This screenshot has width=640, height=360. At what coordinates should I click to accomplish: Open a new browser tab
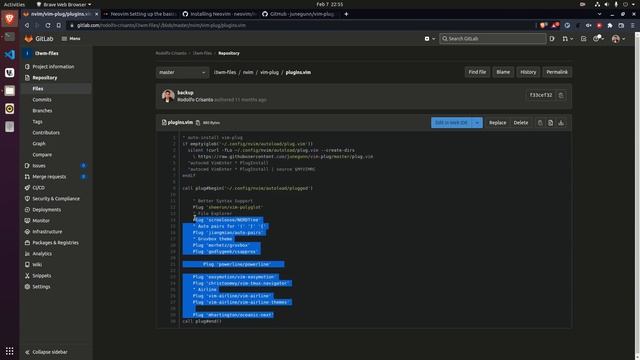coord(346,14)
